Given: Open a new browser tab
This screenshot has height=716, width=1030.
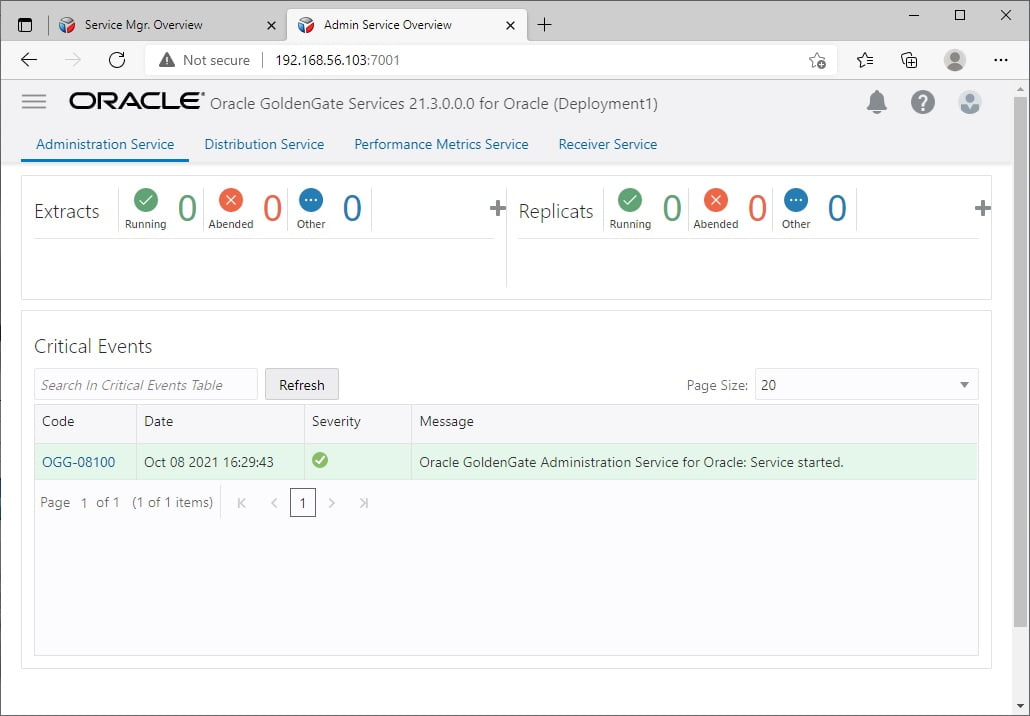Looking at the screenshot, I should tap(544, 25).
